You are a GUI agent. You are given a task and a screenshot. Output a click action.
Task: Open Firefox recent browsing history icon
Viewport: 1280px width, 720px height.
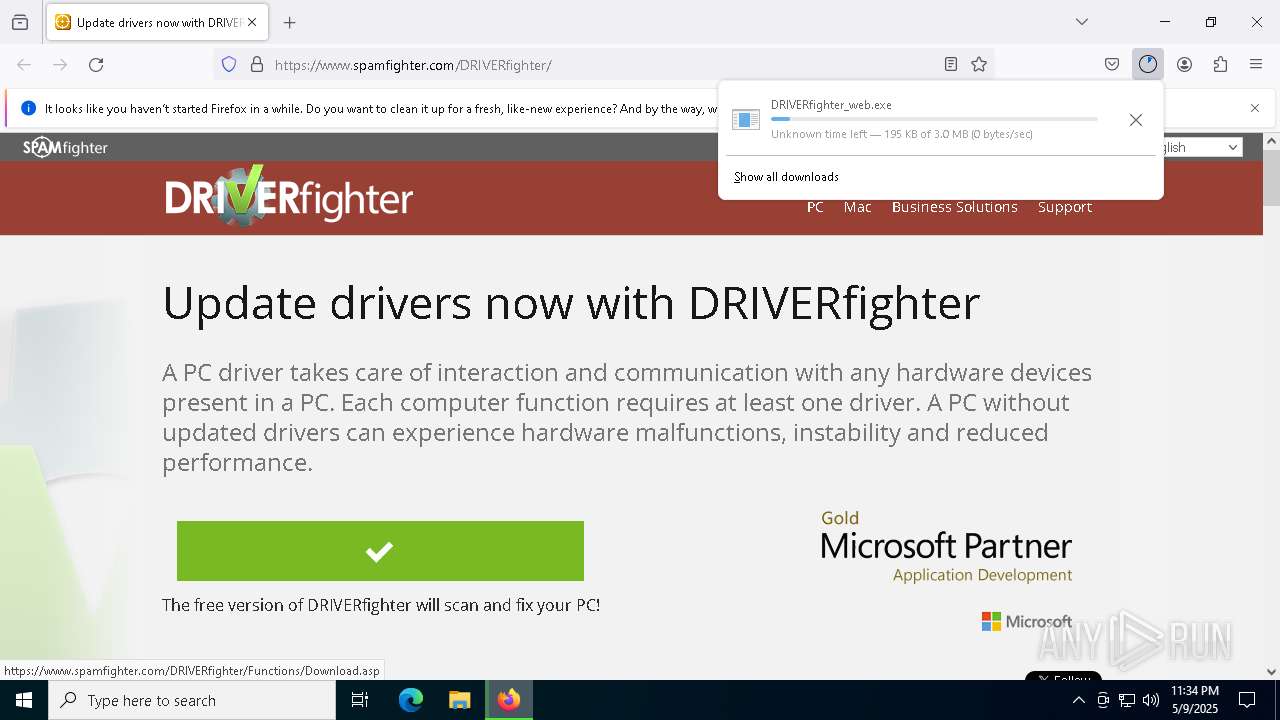20,22
